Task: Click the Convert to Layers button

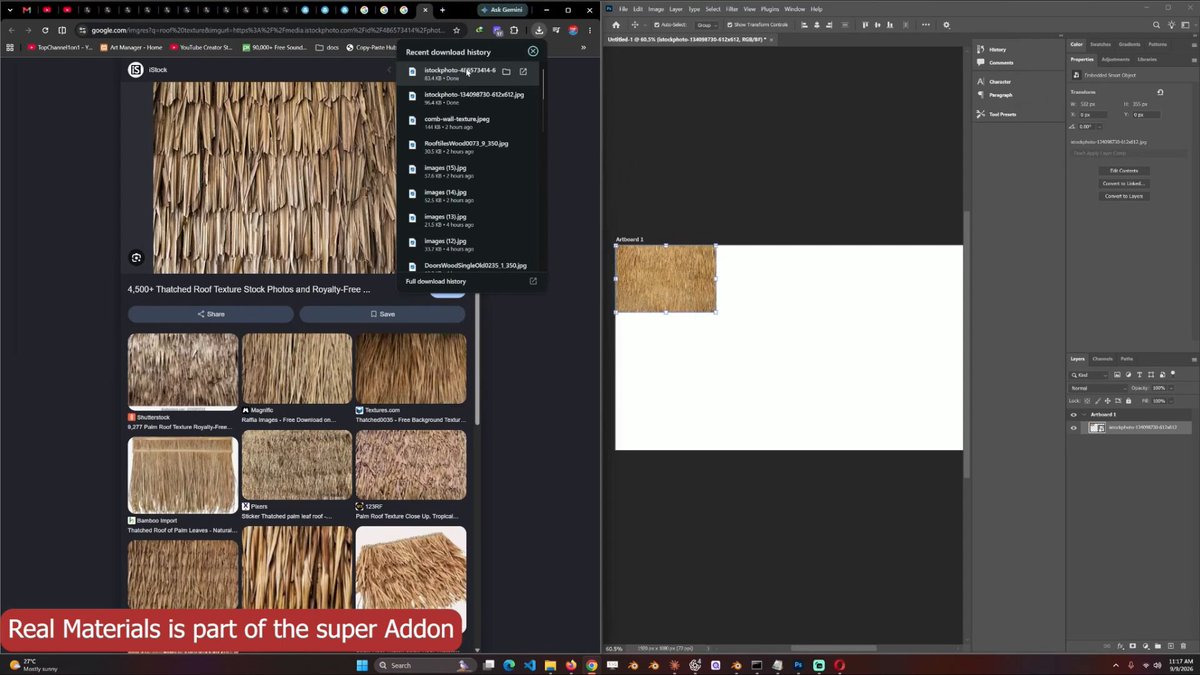Action: 1124,196
